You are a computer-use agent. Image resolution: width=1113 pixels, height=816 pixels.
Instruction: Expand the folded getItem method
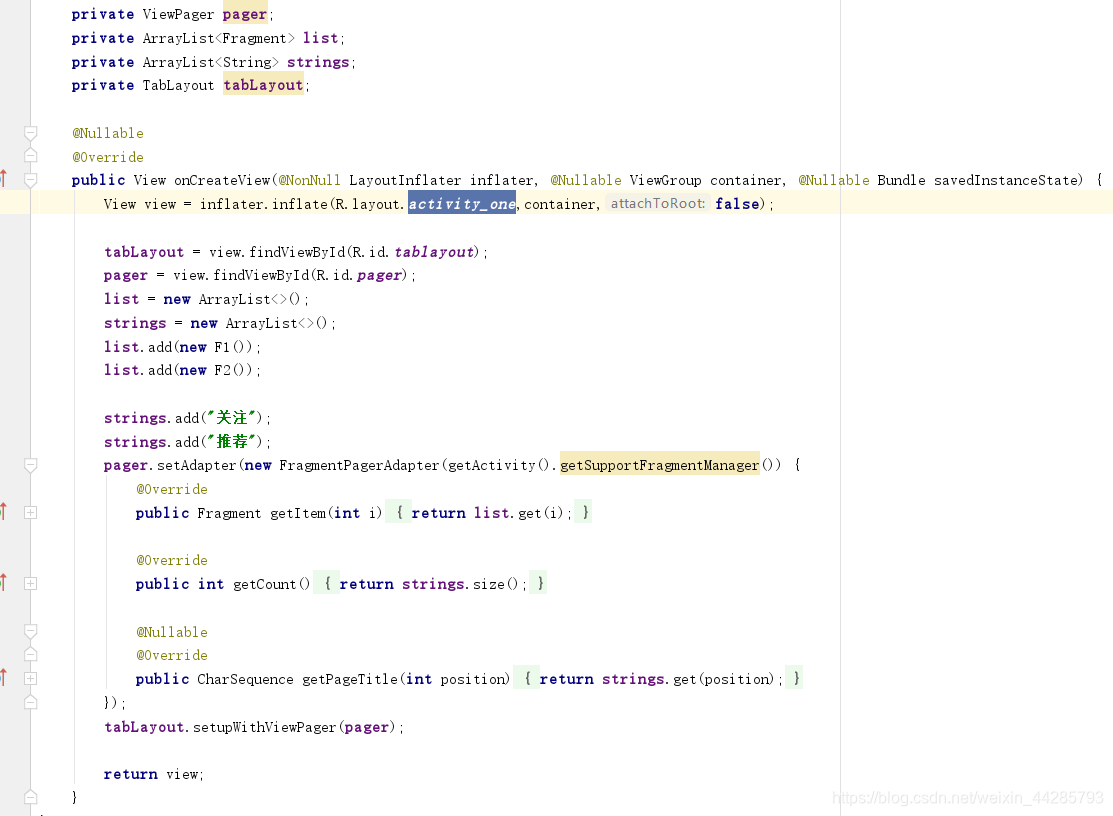[x=31, y=512]
